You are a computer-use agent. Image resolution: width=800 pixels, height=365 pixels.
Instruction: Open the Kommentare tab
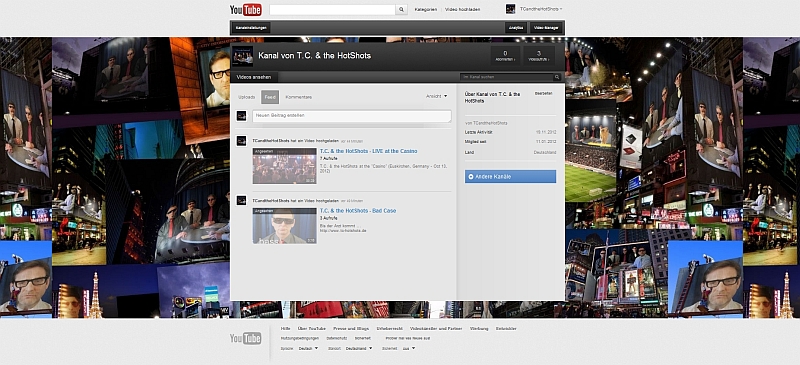point(298,97)
